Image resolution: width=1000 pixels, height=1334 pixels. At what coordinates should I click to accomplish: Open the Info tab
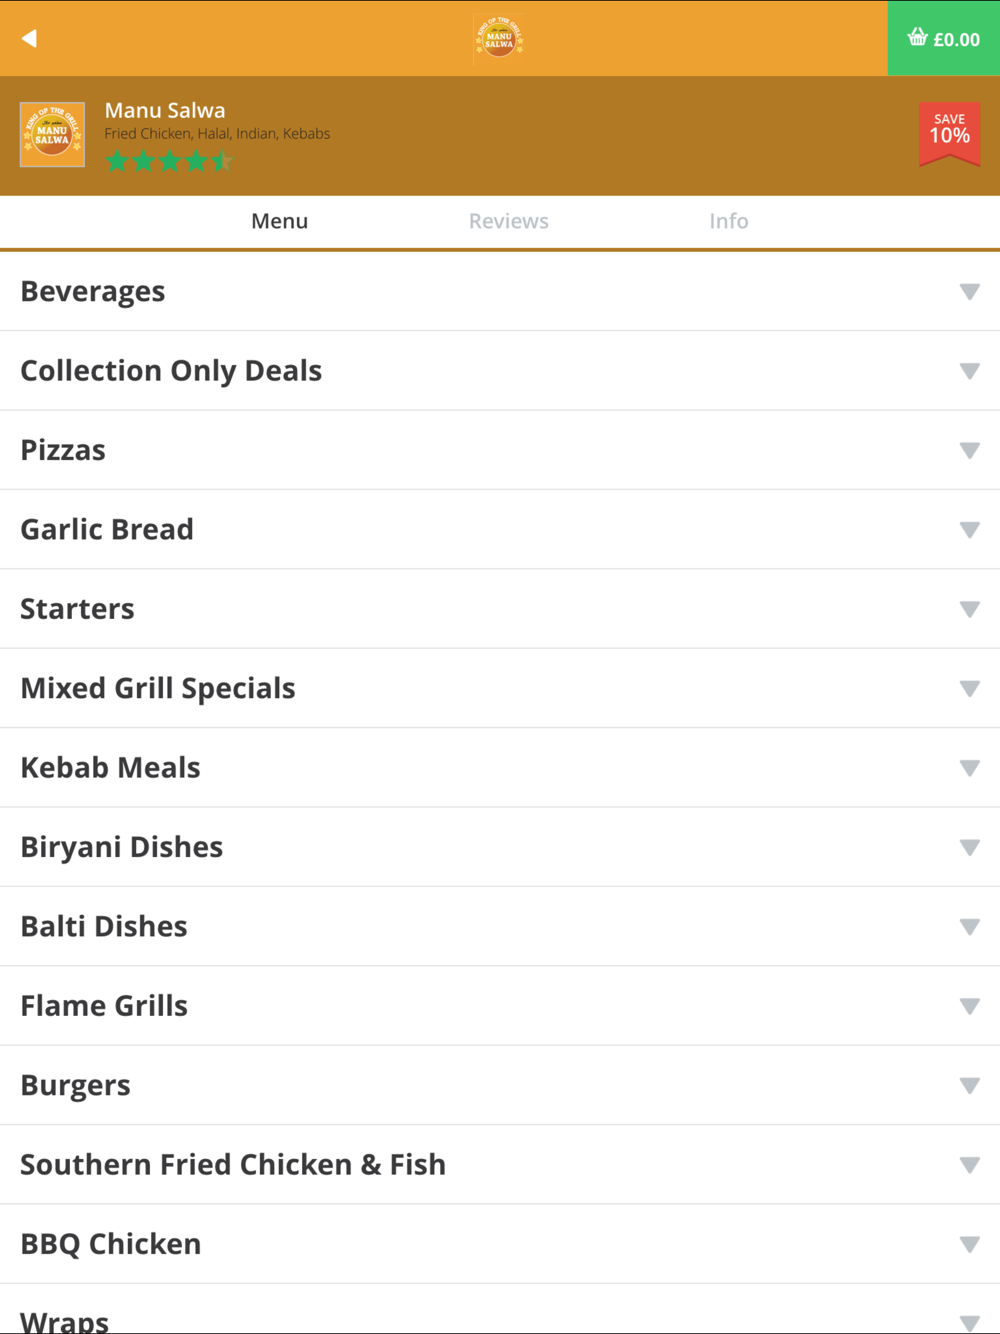coord(728,221)
